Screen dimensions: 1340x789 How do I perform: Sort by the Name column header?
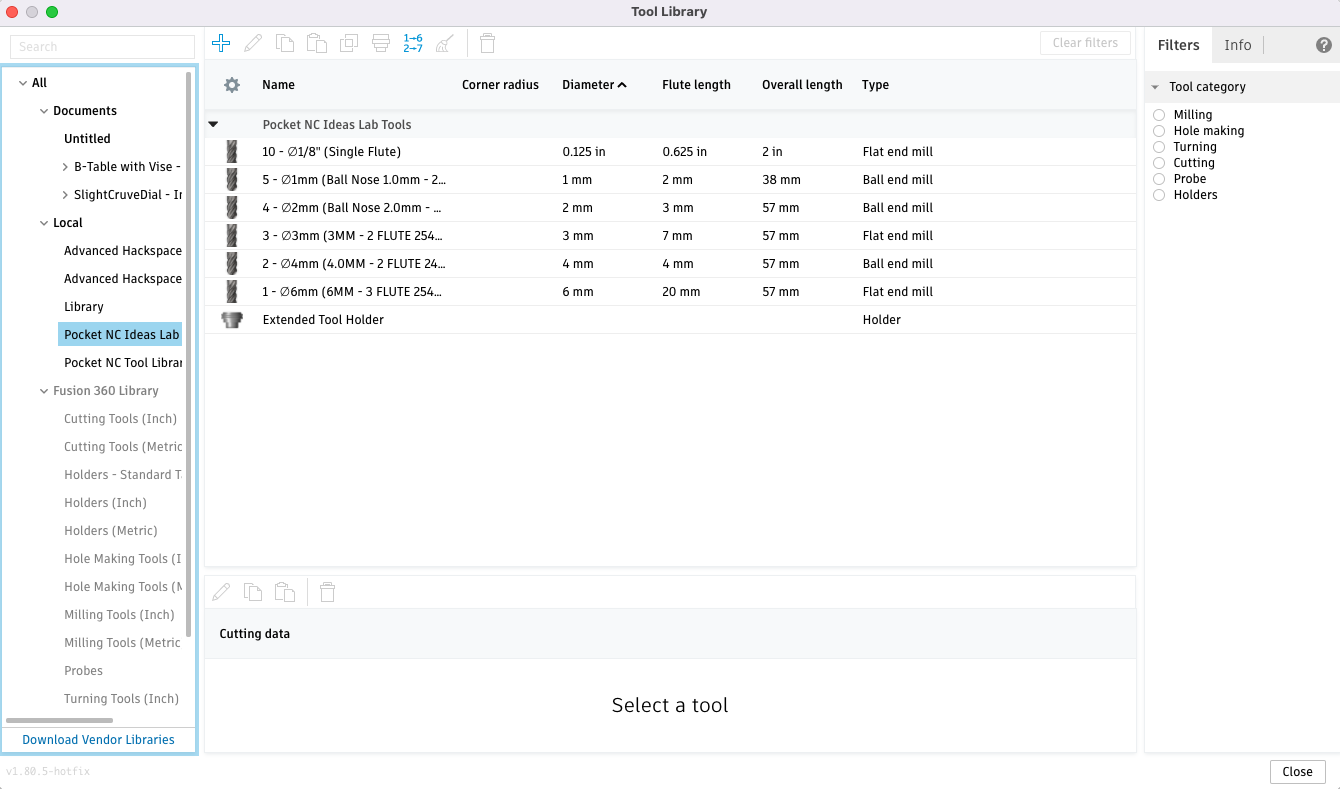coord(278,85)
